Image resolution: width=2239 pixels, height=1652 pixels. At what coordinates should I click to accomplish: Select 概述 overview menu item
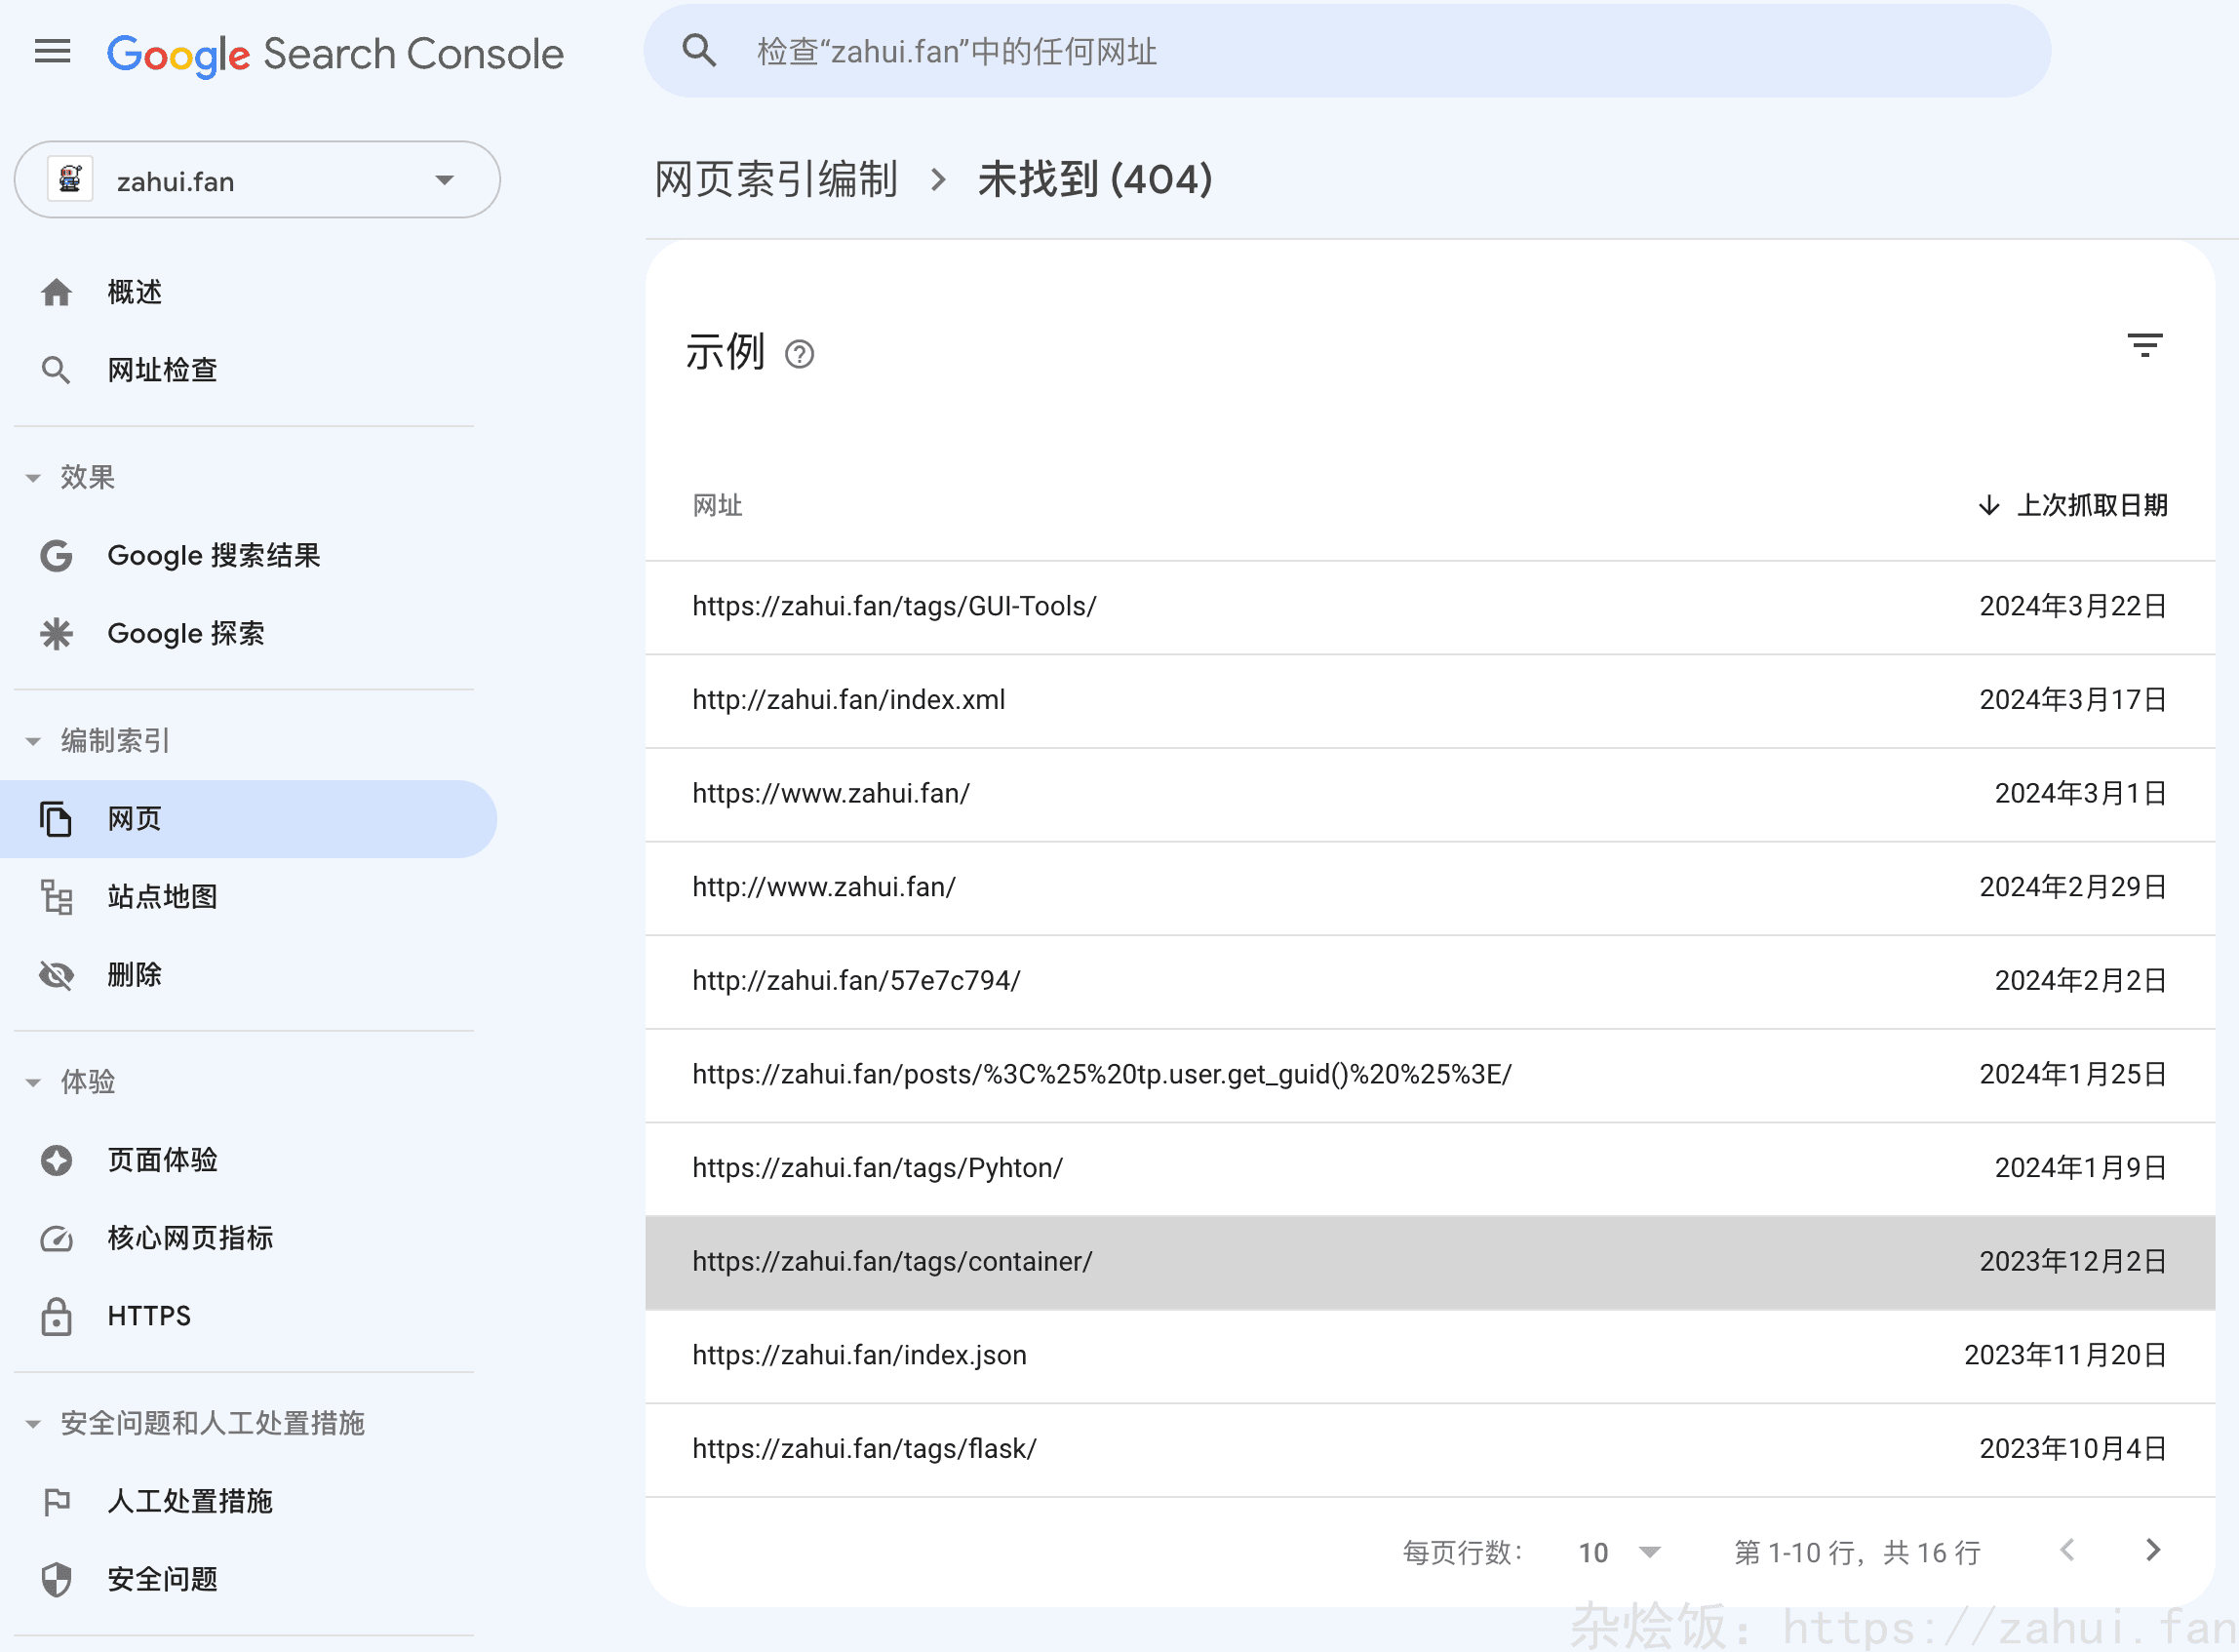coord(134,292)
